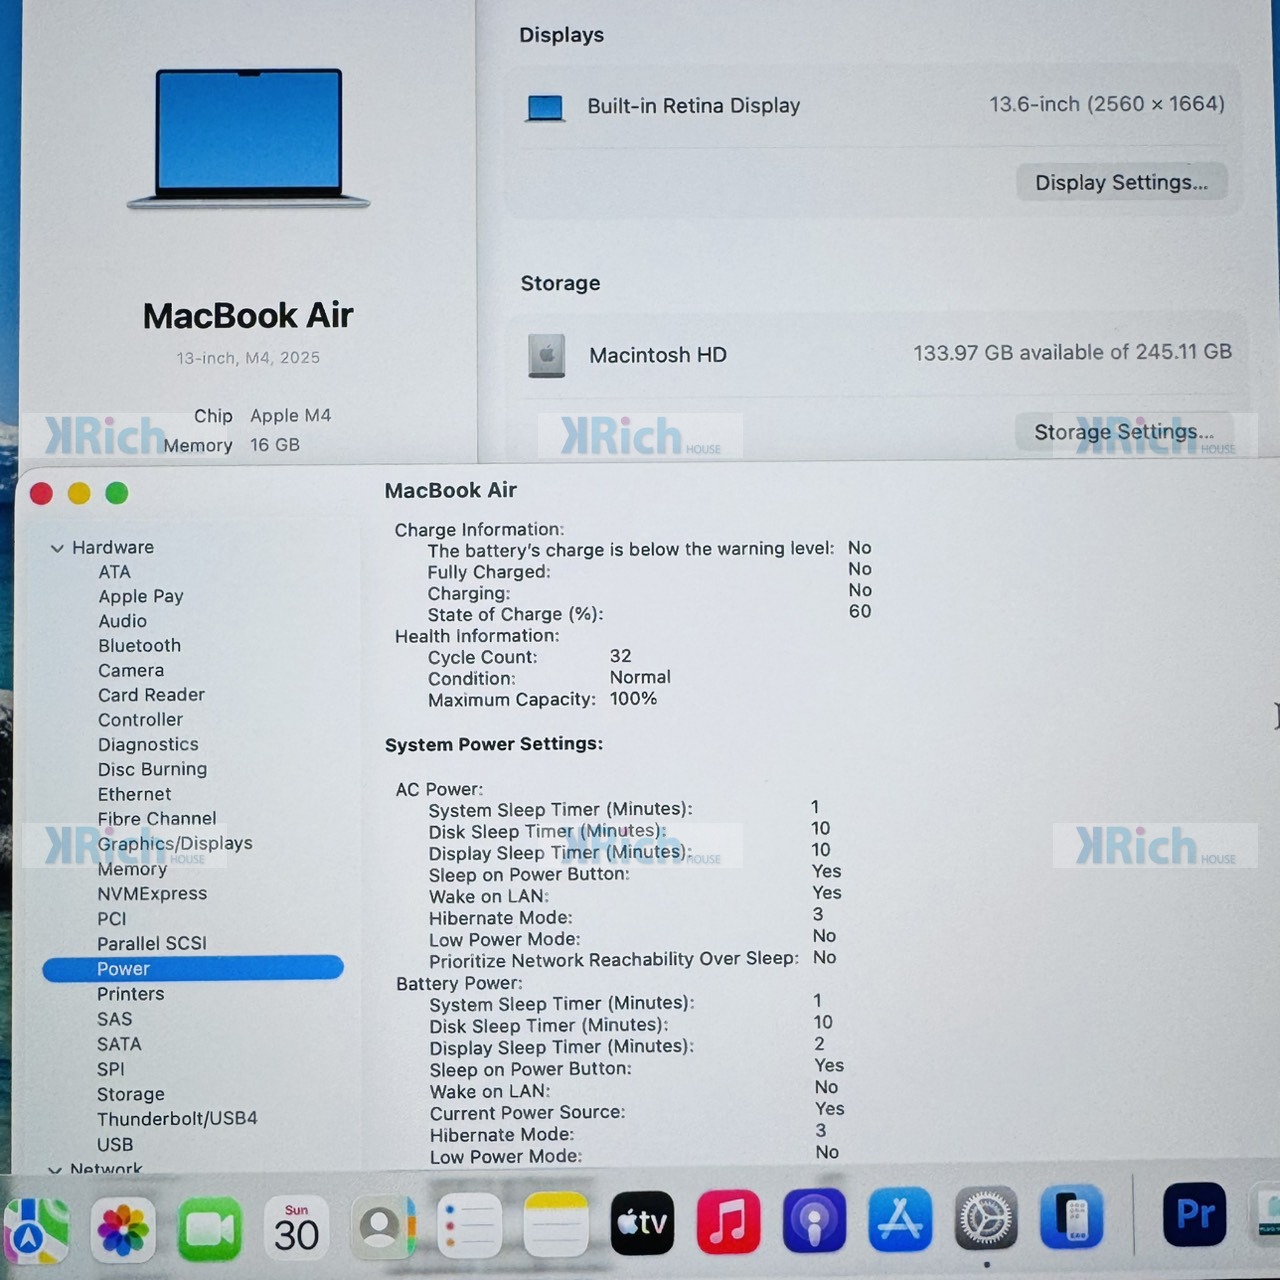
Task: Launch FaceTime from the Dock
Action: [210, 1228]
